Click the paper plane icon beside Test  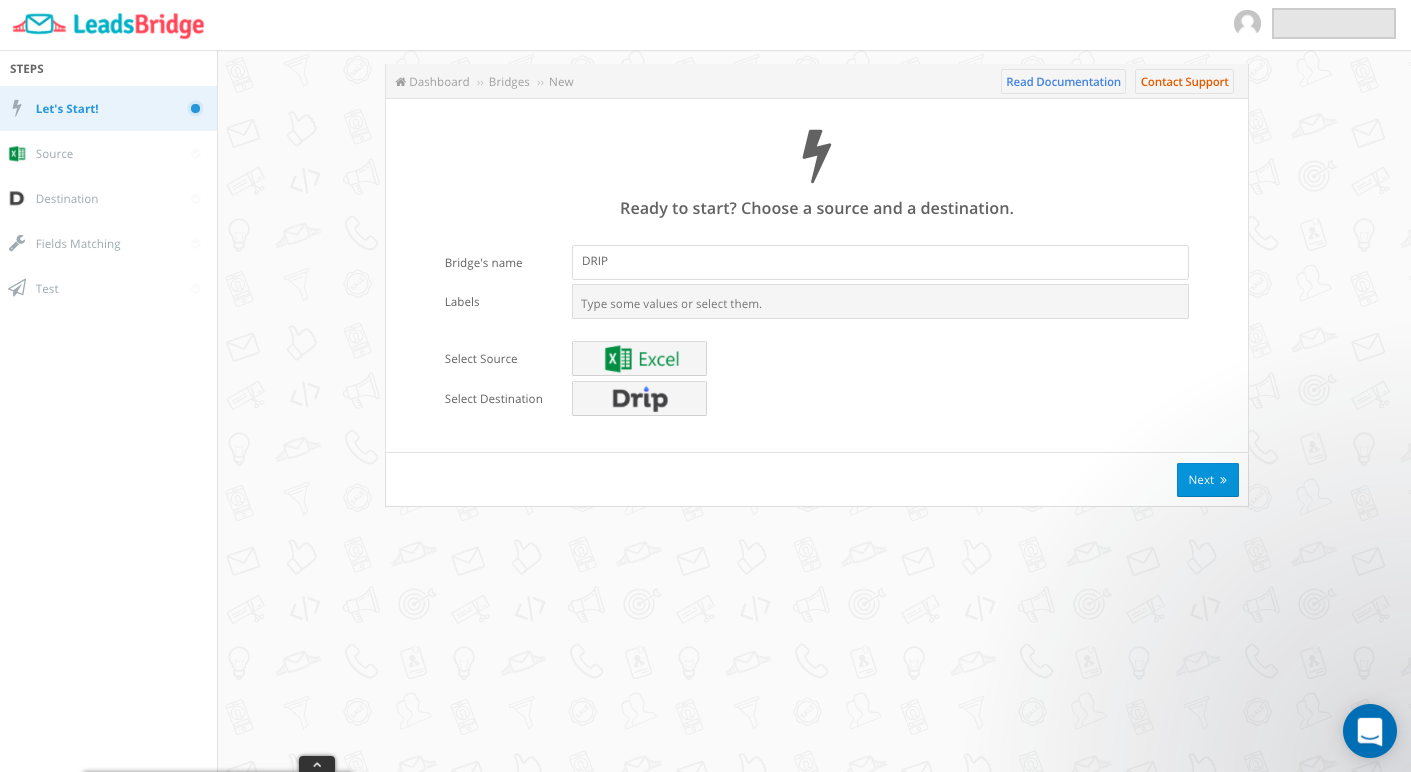coord(17,288)
